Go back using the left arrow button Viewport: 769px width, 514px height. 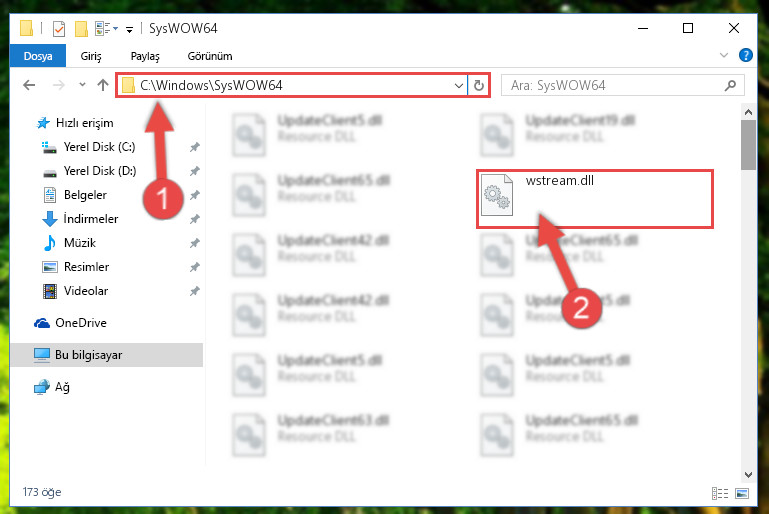[x=29, y=85]
